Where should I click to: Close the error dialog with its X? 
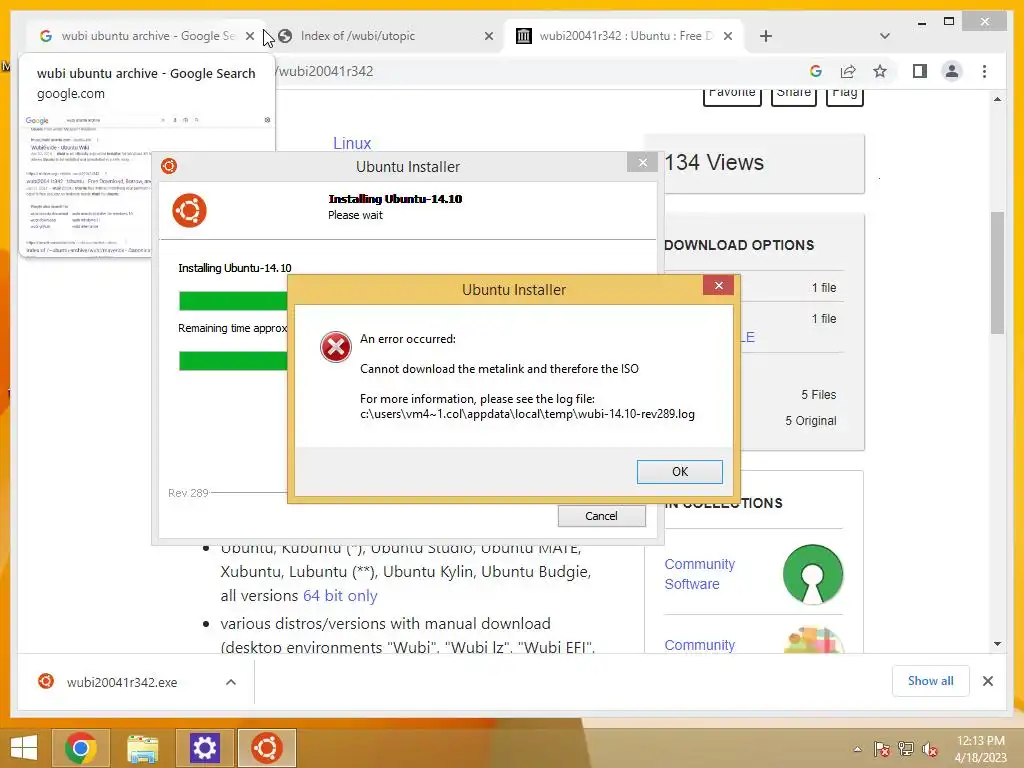pos(718,285)
